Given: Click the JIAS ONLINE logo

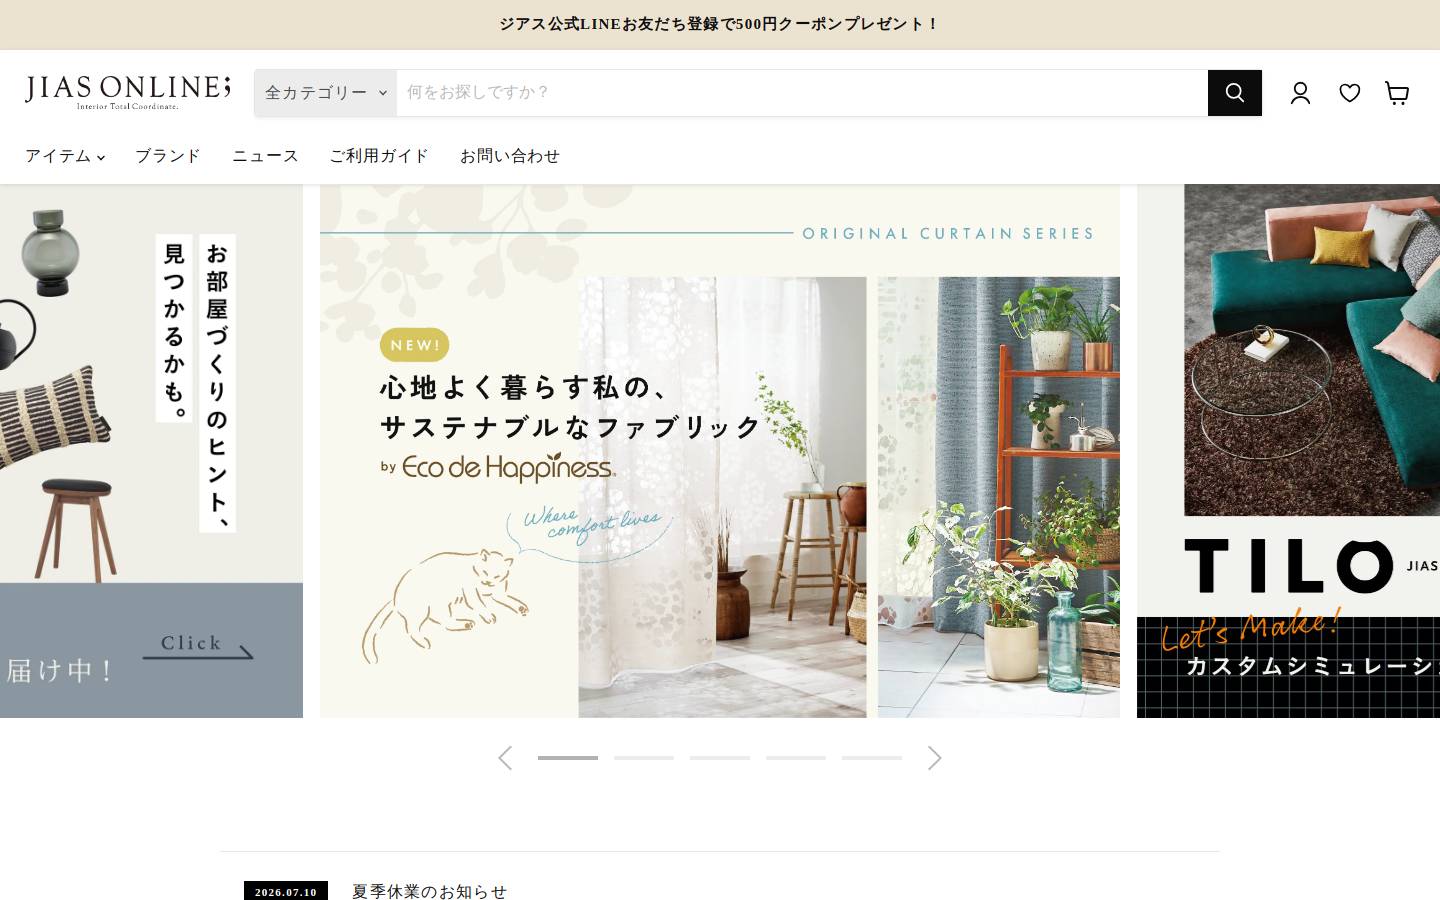Looking at the screenshot, I should [x=128, y=92].
